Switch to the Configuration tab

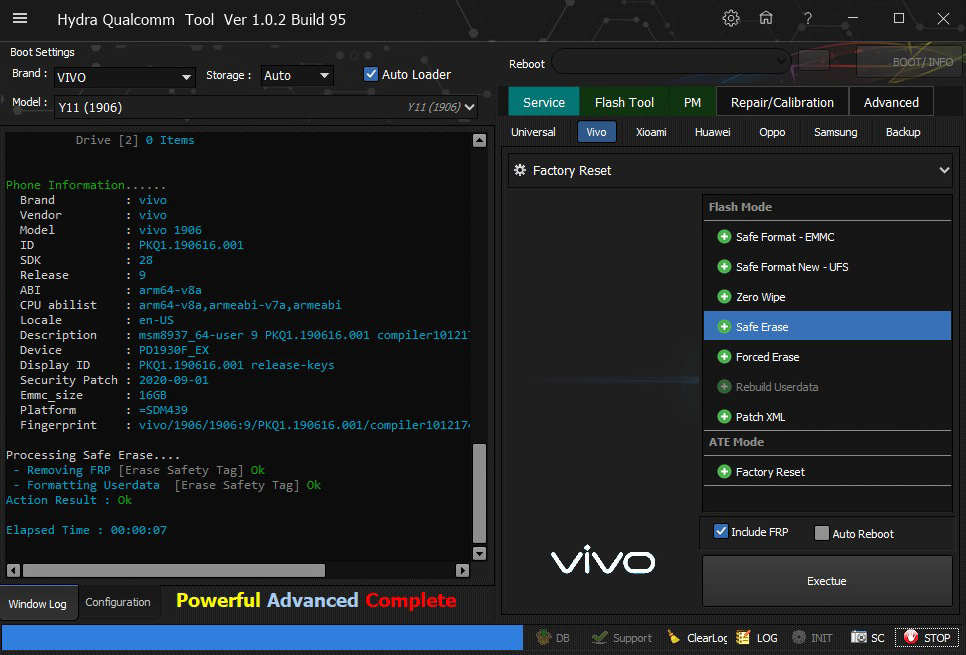point(118,602)
